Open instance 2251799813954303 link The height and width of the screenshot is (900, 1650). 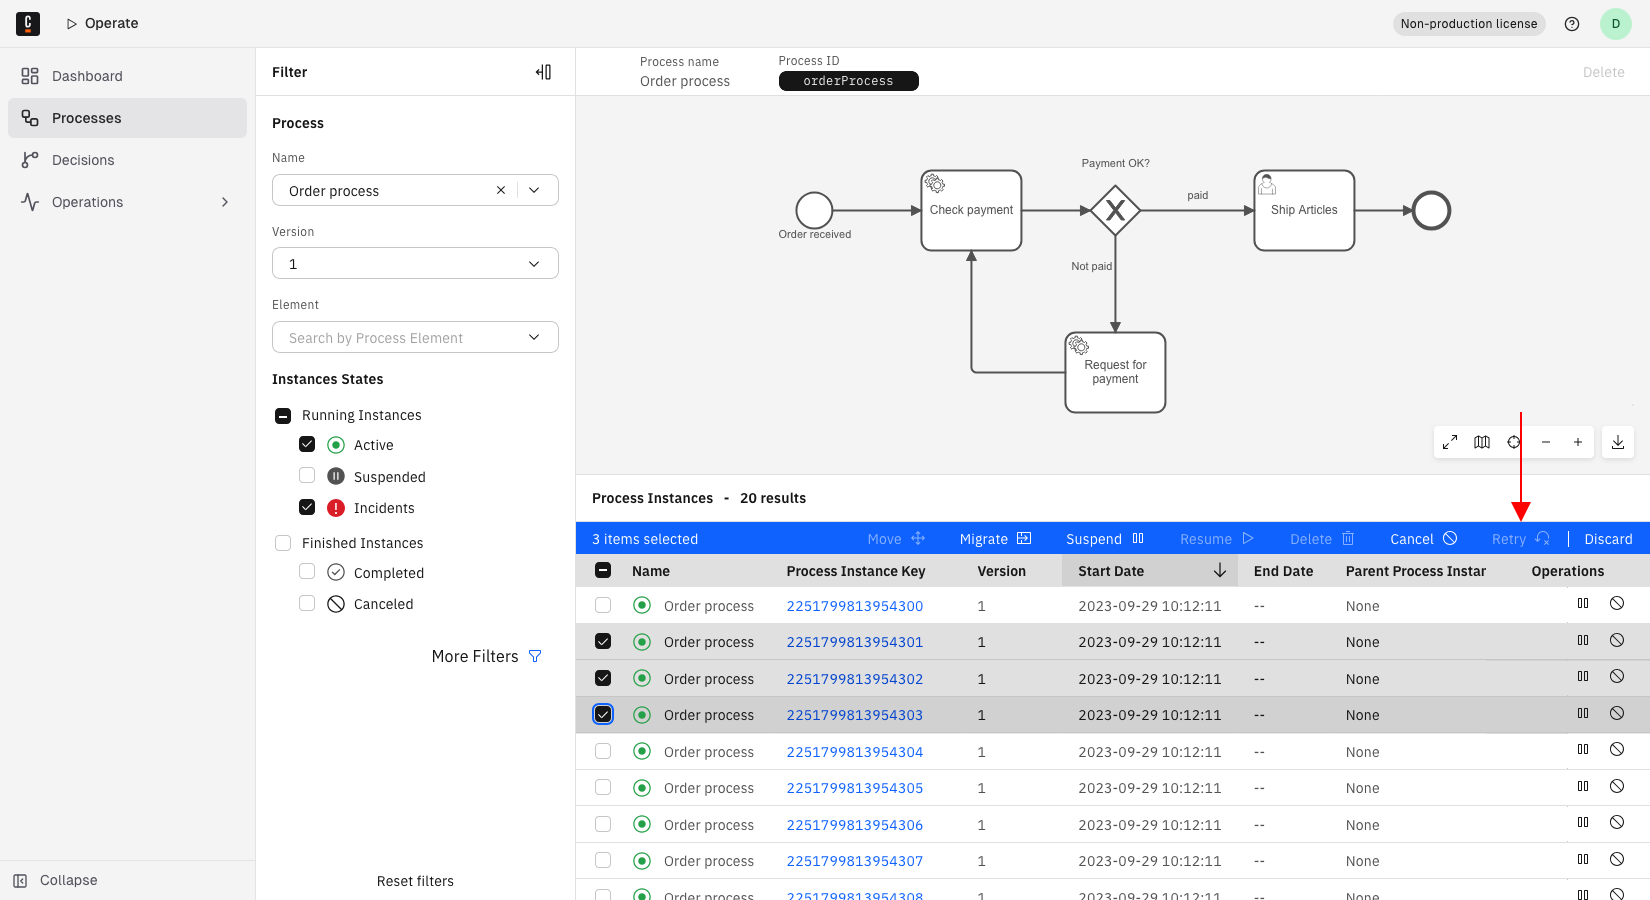[x=855, y=715]
